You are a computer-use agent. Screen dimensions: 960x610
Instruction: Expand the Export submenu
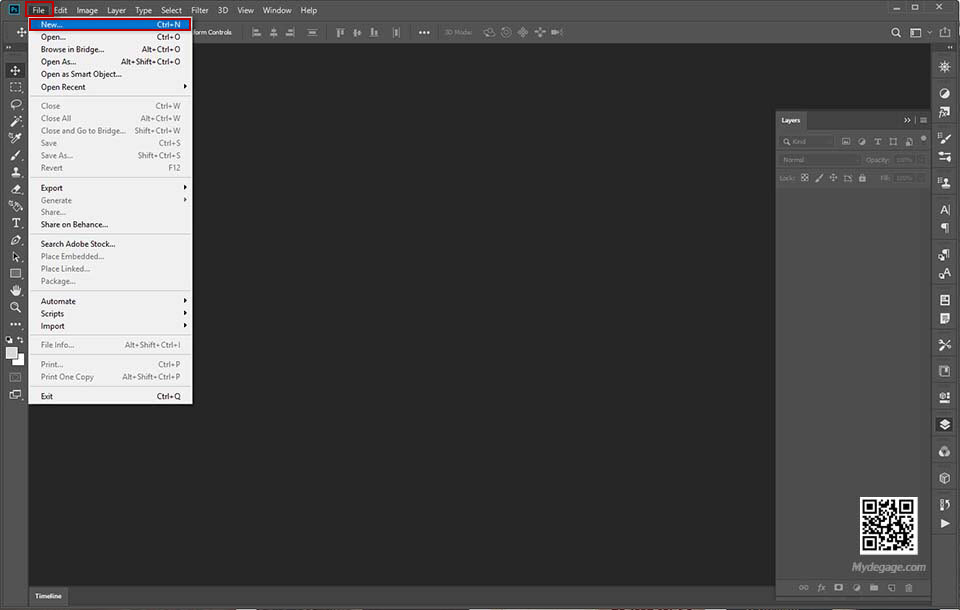[110, 188]
